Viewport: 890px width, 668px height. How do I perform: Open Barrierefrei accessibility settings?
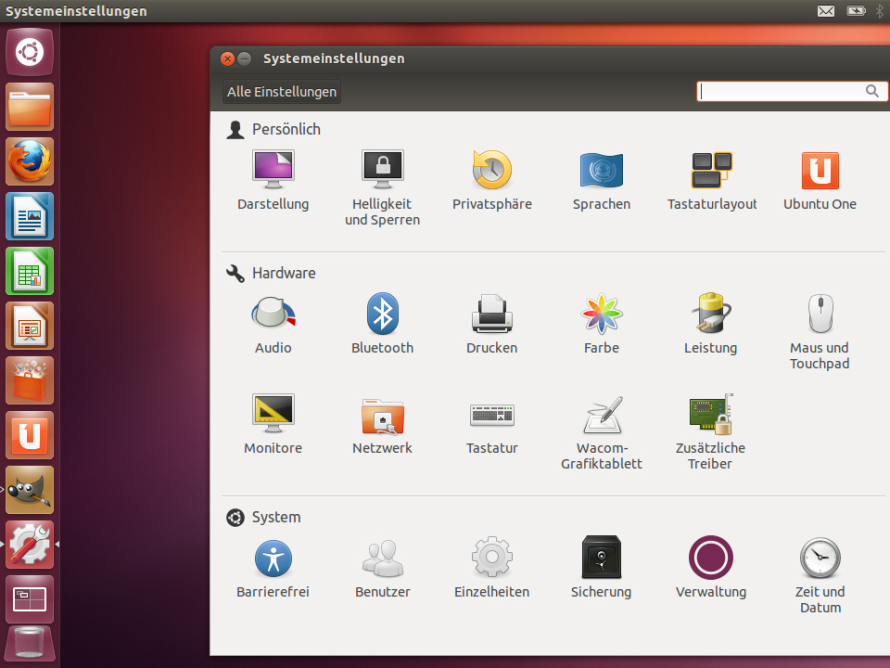pos(273,568)
